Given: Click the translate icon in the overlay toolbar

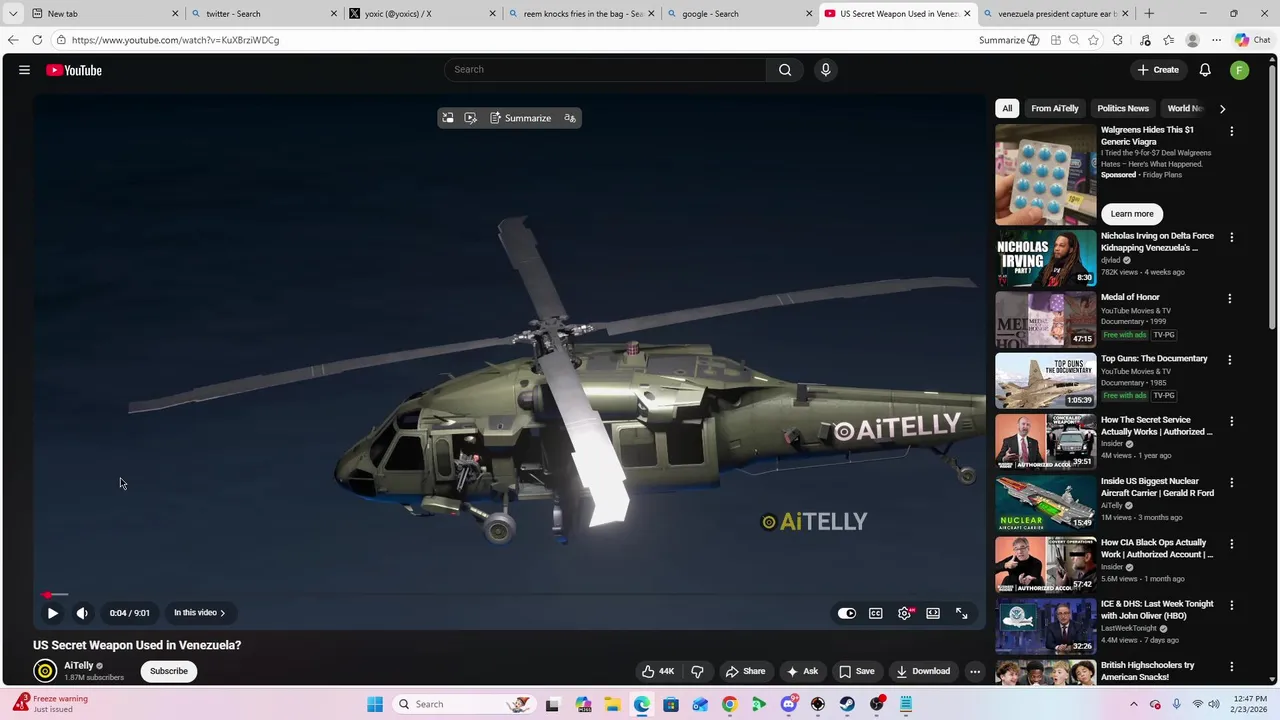Looking at the screenshot, I should pos(570,118).
